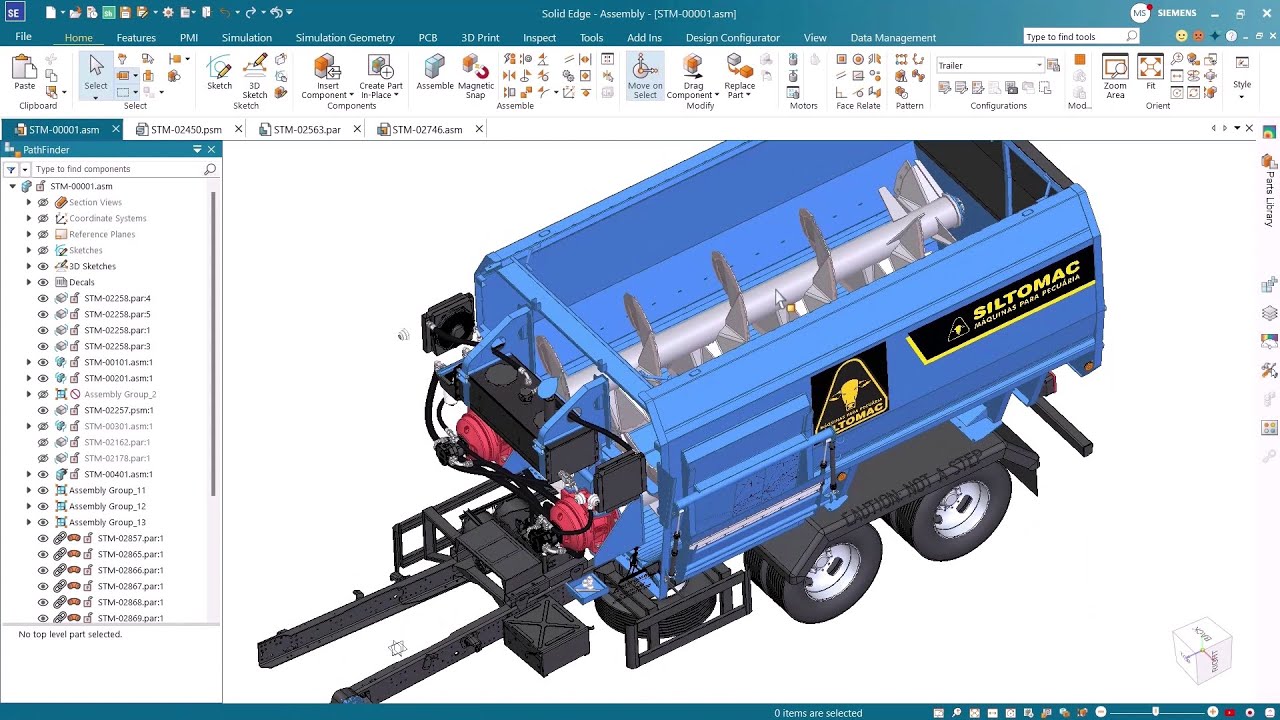The image size is (1280, 720).
Task: Collapse the STM-00001.asm root node
Action: click(13, 186)
